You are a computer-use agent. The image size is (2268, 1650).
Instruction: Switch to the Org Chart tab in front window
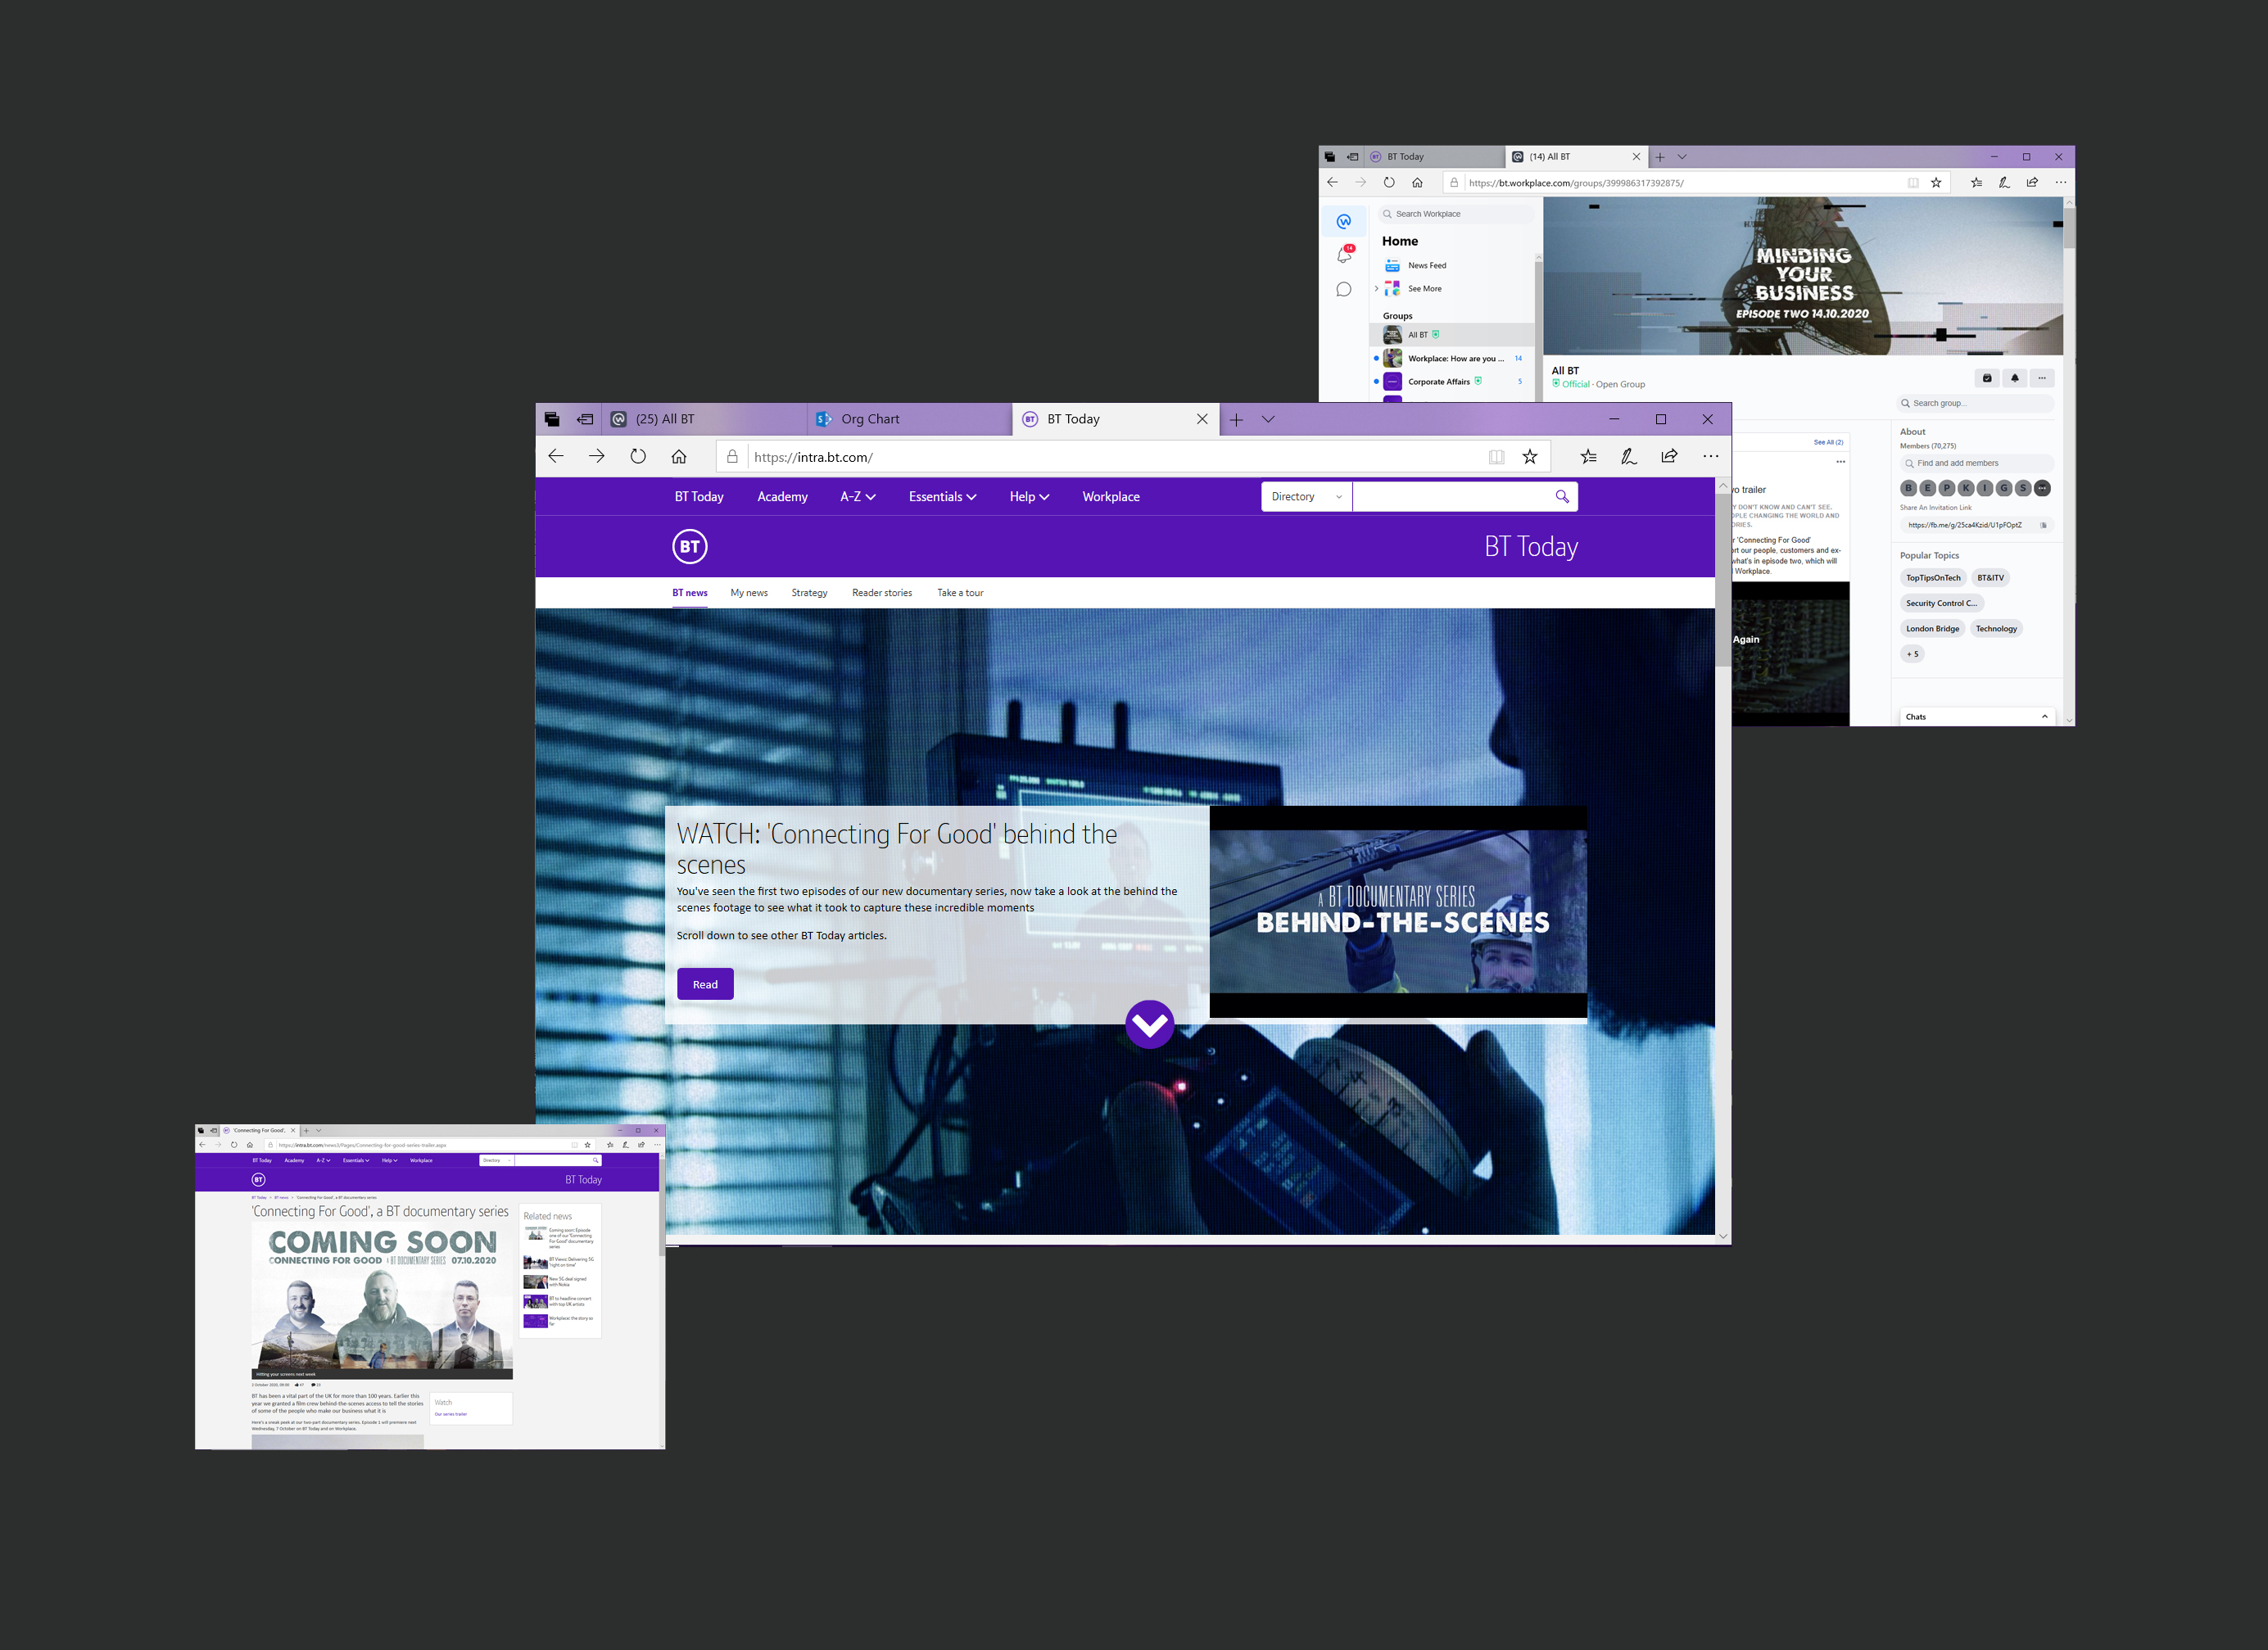[909, 420]
